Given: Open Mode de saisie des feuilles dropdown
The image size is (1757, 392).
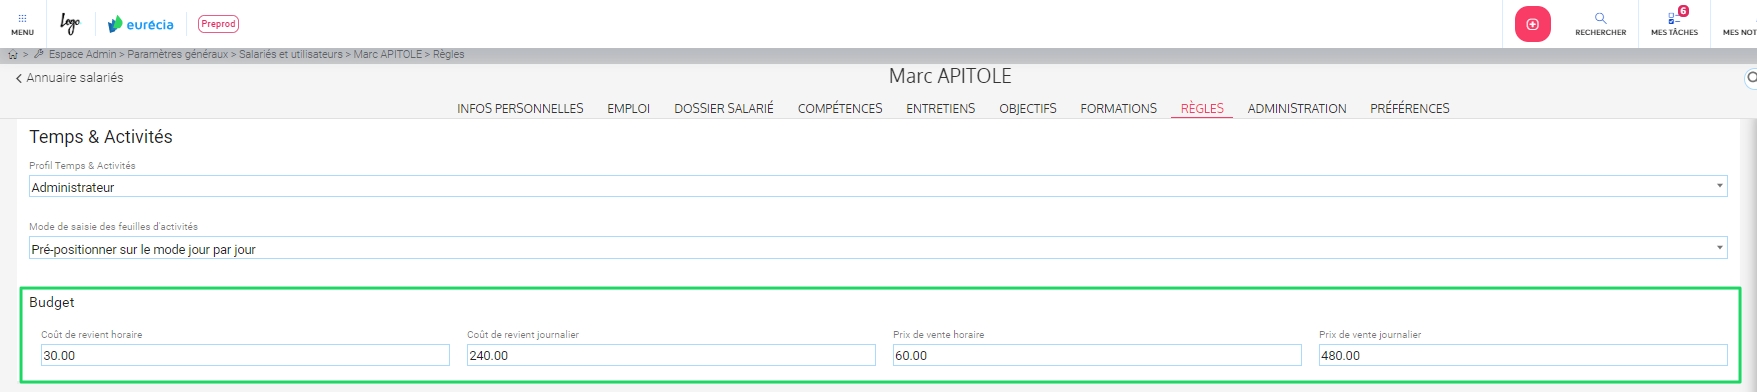Looking at the screenshot, I should (x=878, y=248).
